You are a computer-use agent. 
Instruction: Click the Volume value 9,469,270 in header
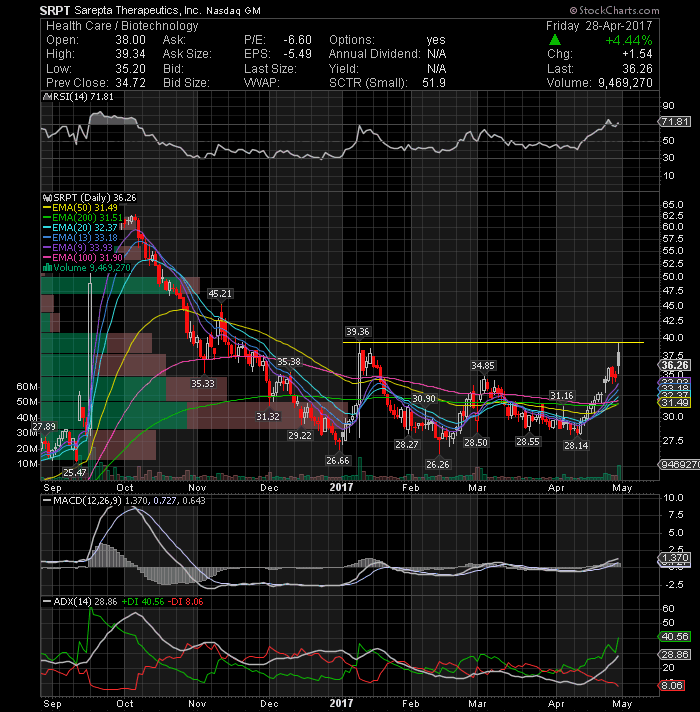625,83
